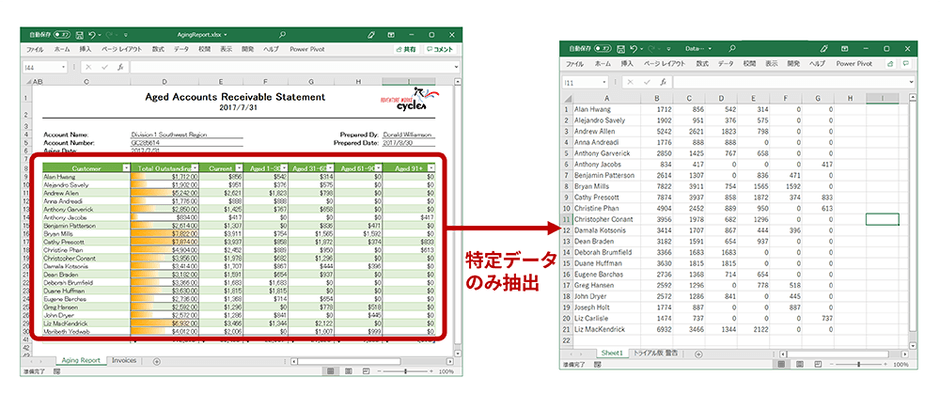Click ribbon display options in AgingReport window
940x396 pixels.
tap(391, 35)
